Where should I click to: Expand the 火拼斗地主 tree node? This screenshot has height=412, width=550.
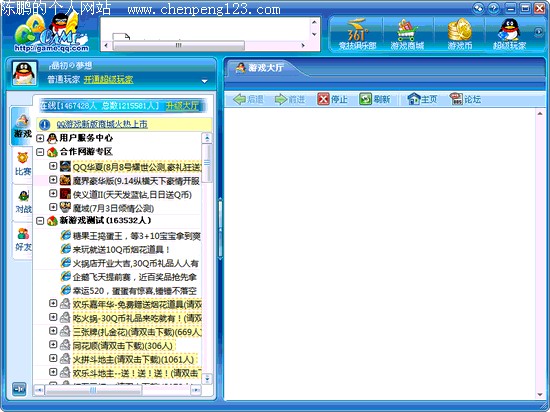pyautogui.click(x=53, y=358)
